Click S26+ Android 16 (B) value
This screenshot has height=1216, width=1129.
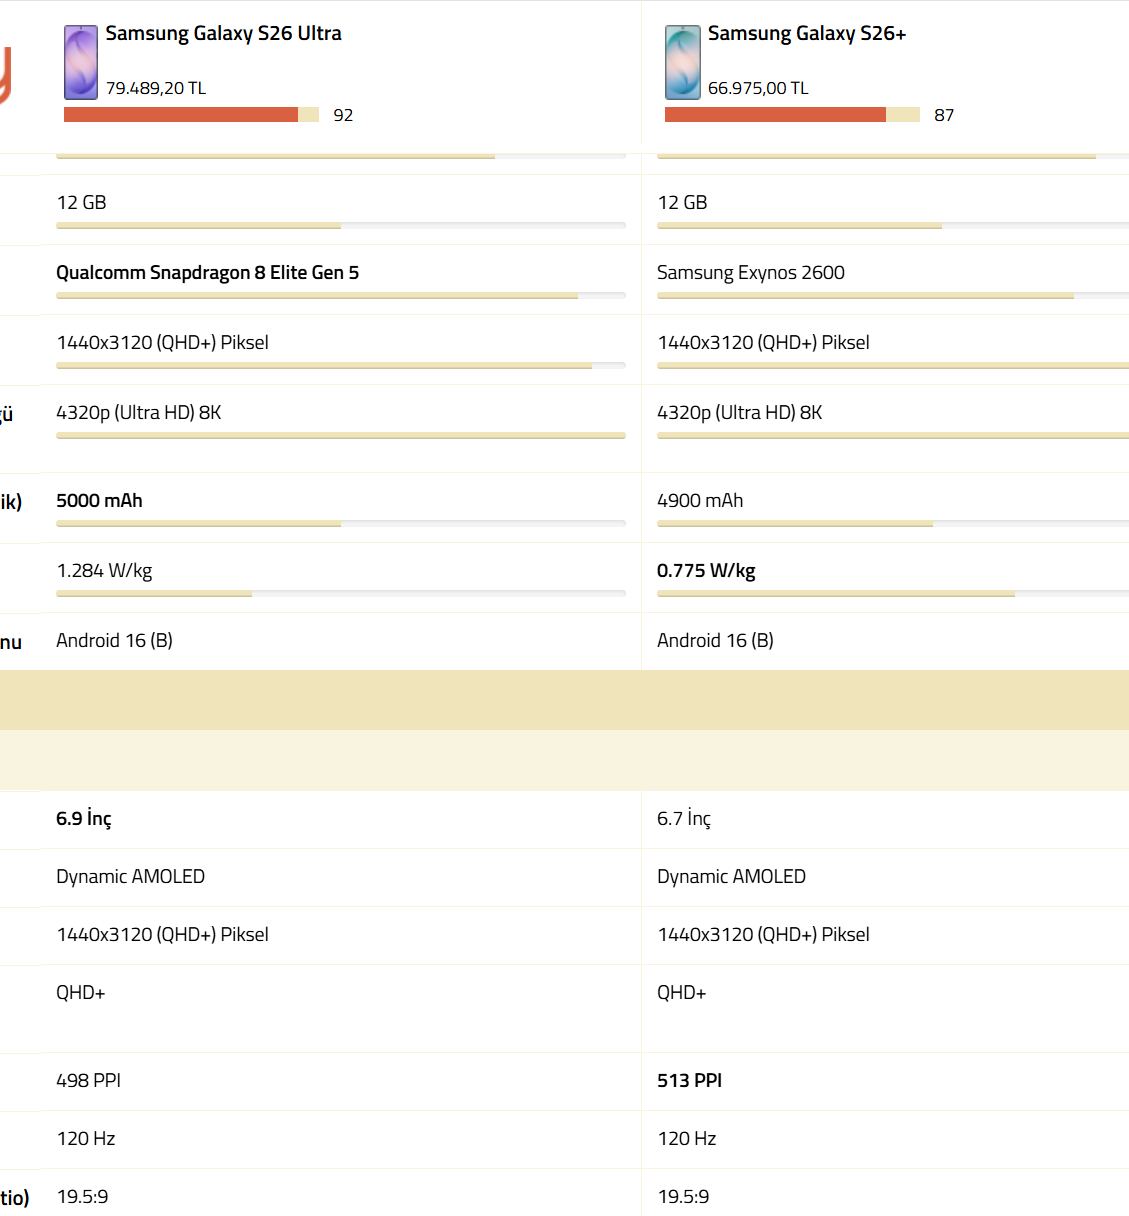click(x=715, y=640)
